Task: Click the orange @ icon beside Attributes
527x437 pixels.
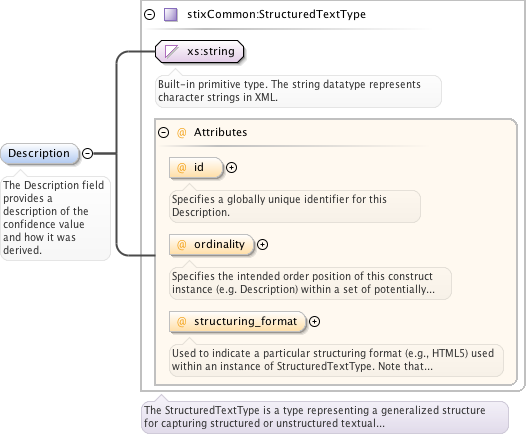Action: [181, 132]
